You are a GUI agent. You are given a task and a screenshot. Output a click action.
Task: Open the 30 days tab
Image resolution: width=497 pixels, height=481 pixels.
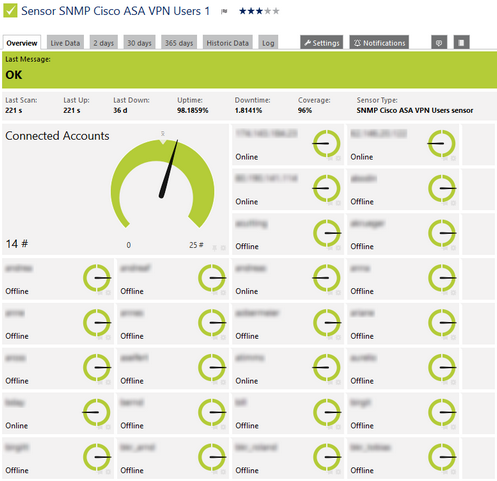click(x=139, y=43)
